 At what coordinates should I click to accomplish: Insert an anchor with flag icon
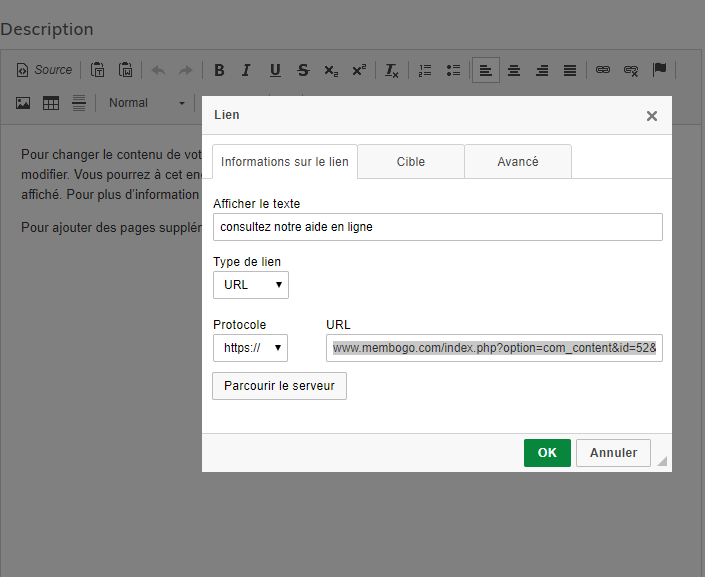click(x=659, y=70)
